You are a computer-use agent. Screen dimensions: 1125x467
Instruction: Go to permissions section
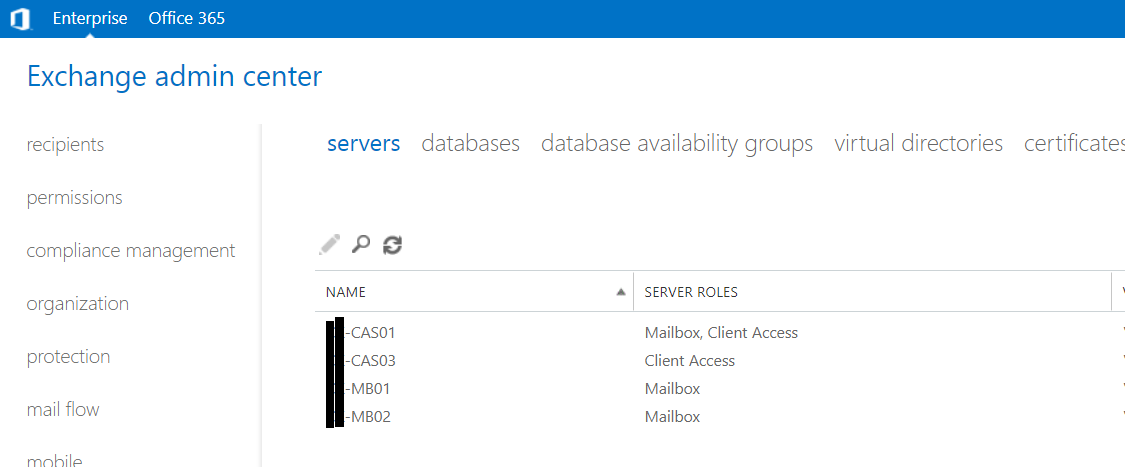click(75, 198)
